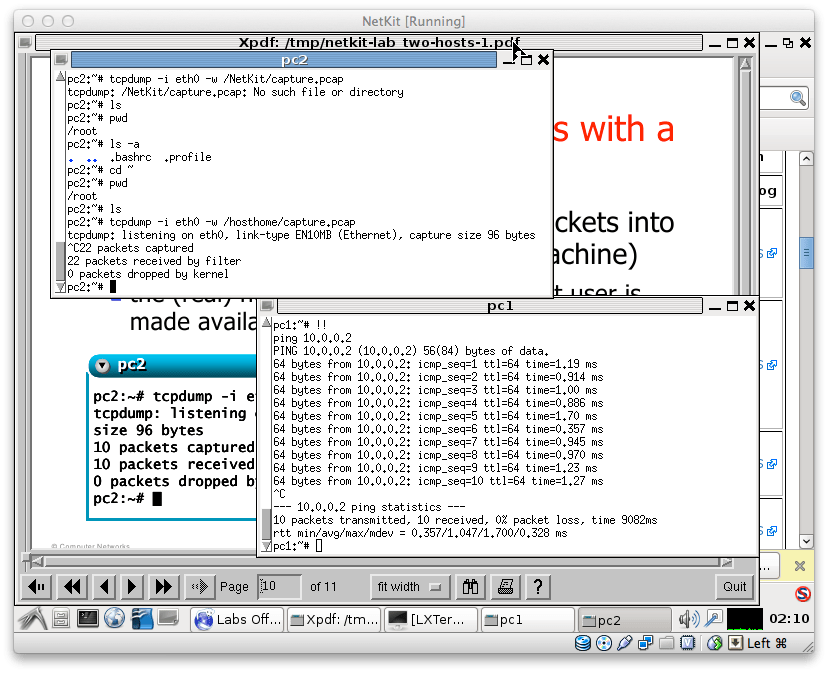Close the pc1 terminal window
This screenshot has height=673, width=828.
coord(749,306)
